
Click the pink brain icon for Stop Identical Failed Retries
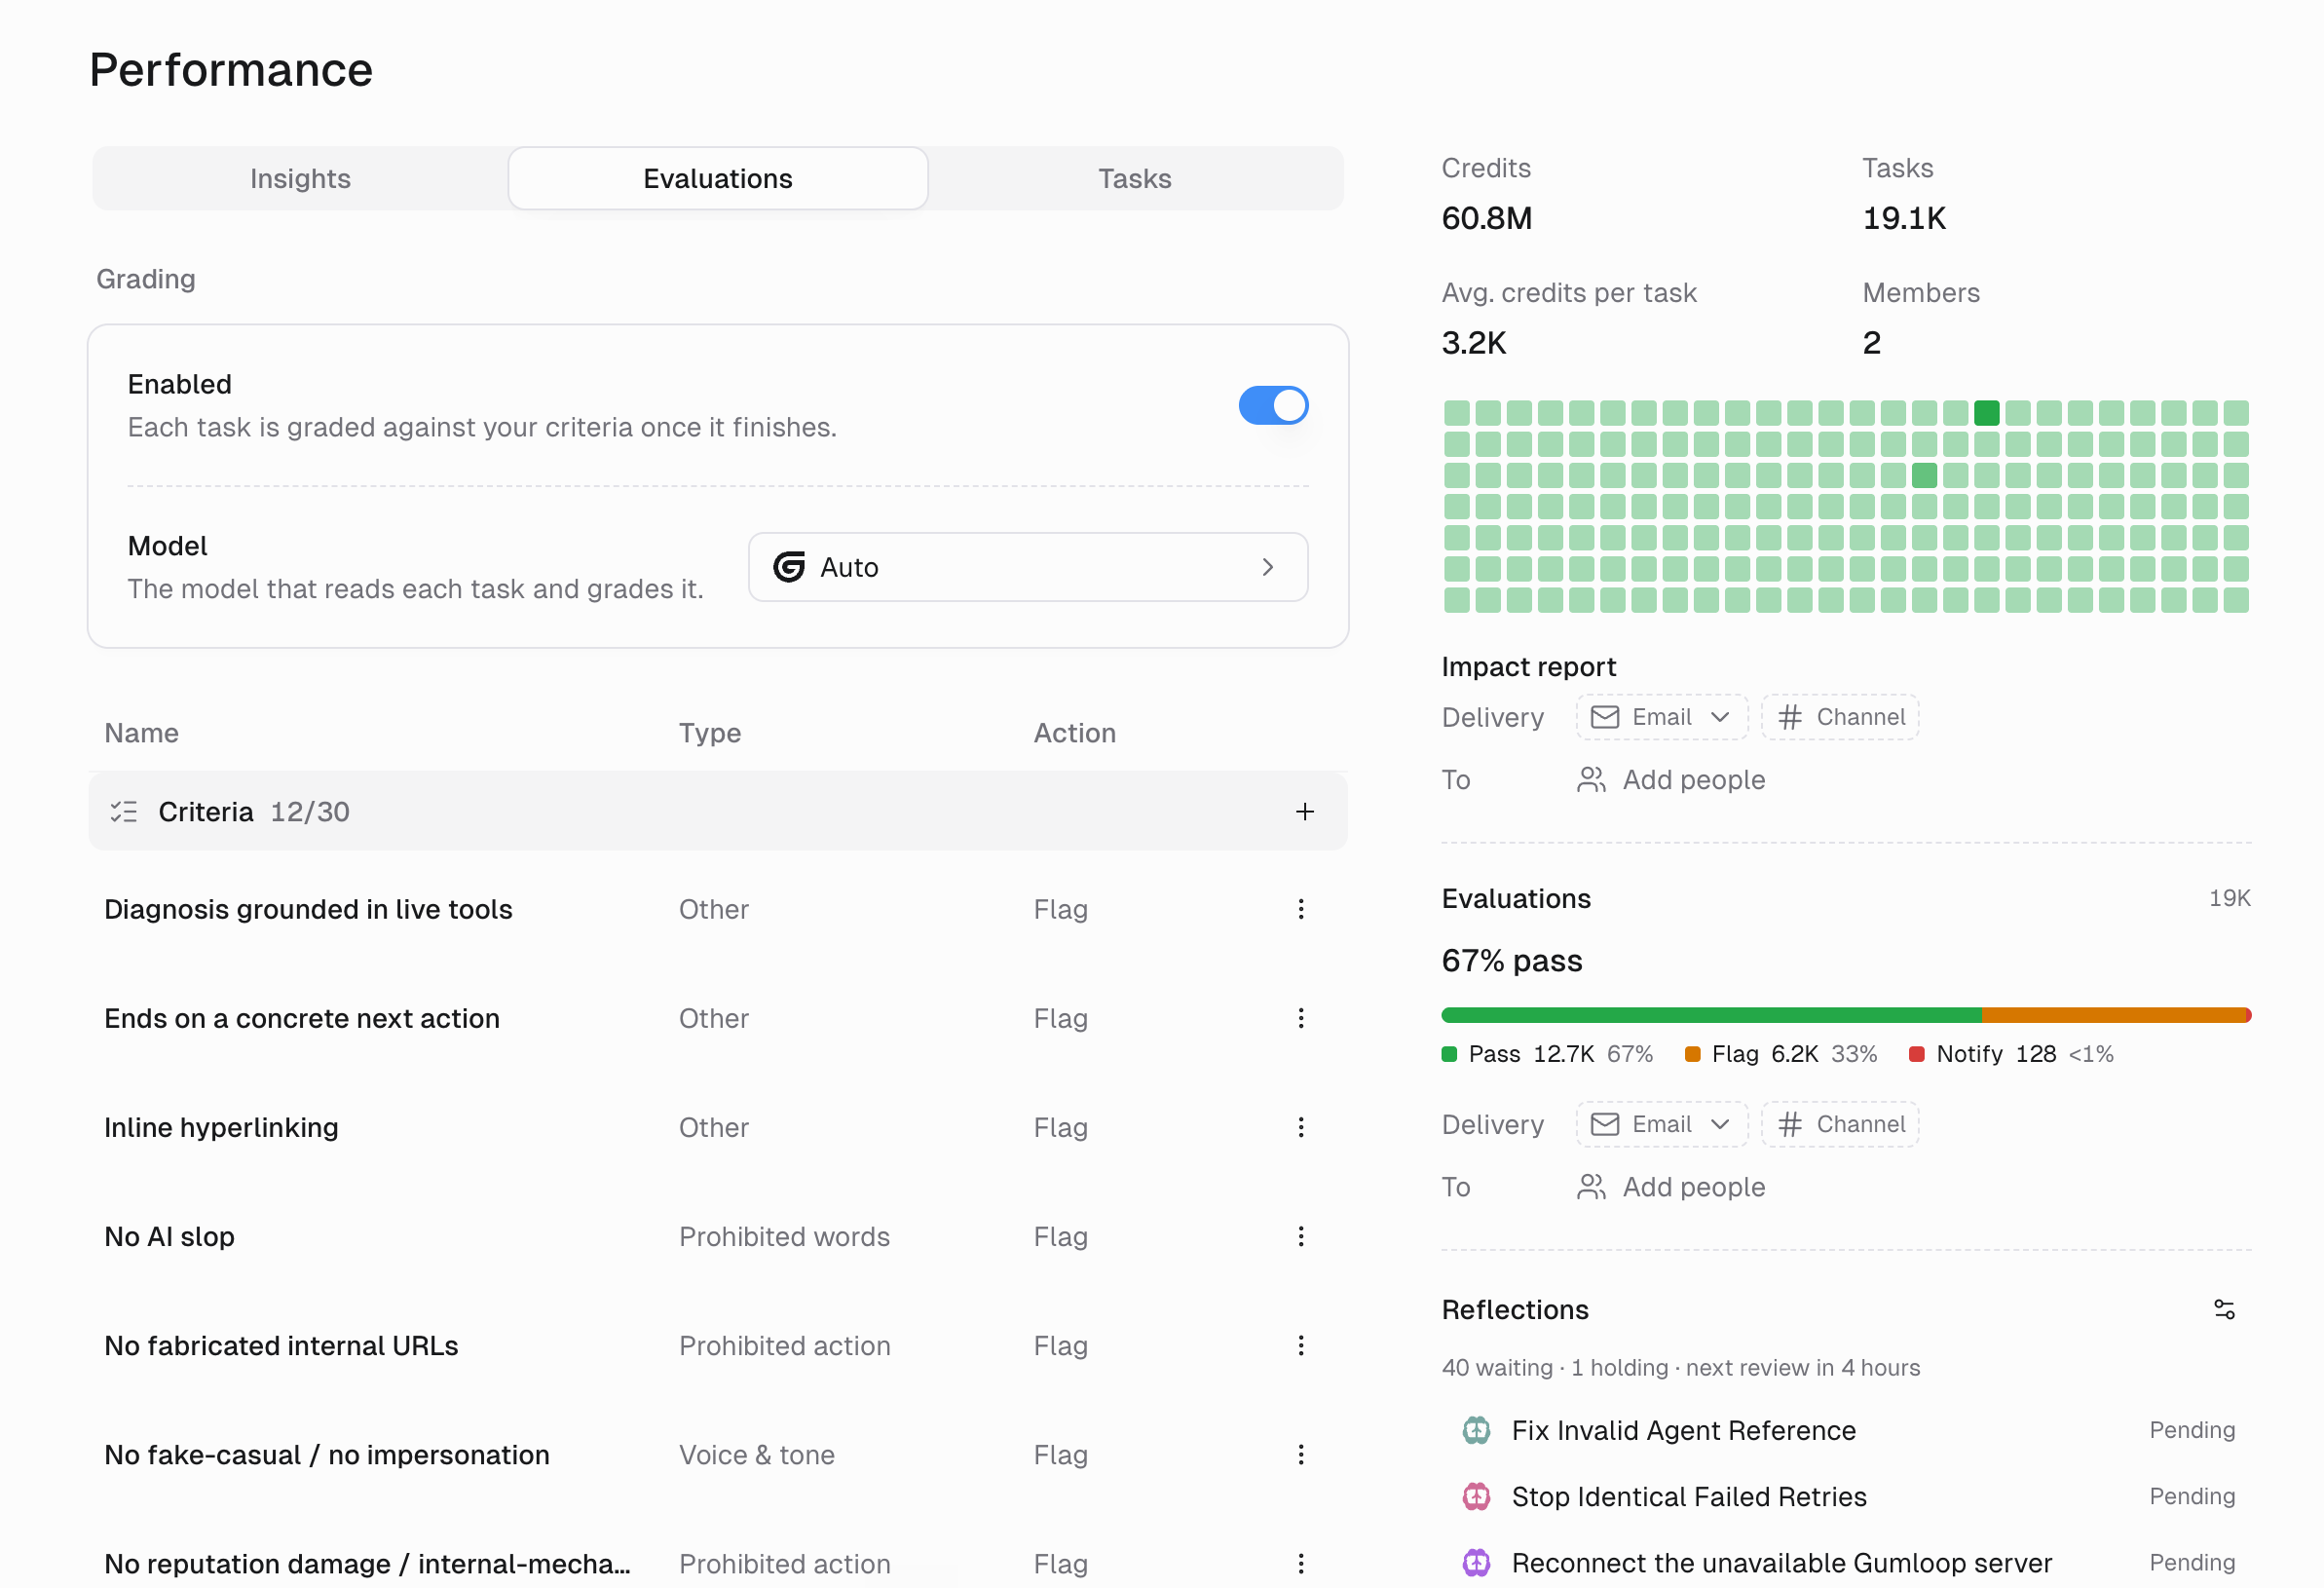click(1476, 1497)
